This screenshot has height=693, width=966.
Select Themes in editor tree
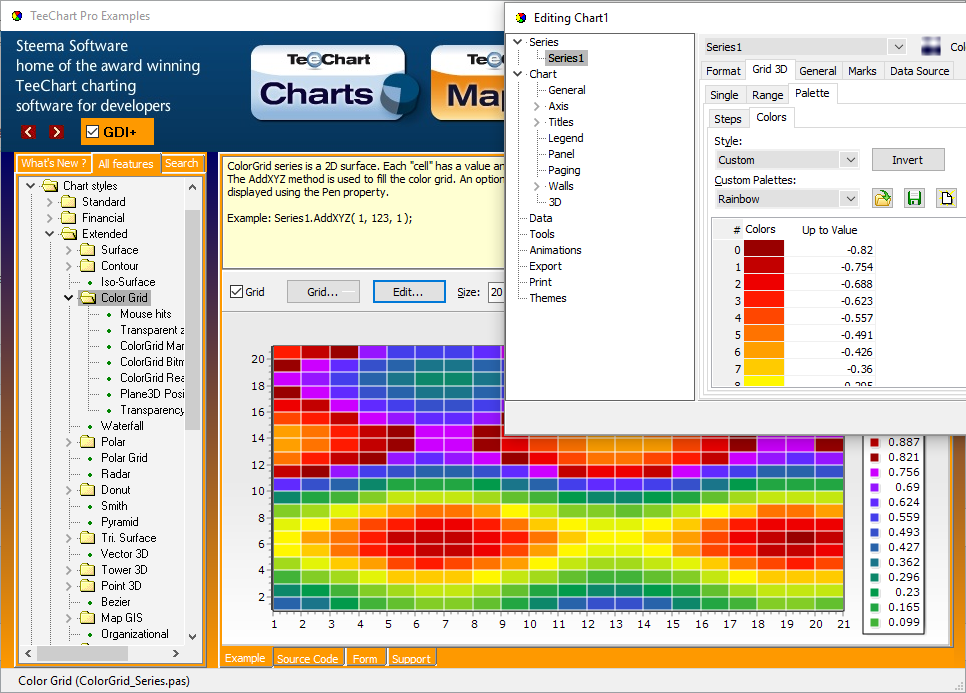548,298
